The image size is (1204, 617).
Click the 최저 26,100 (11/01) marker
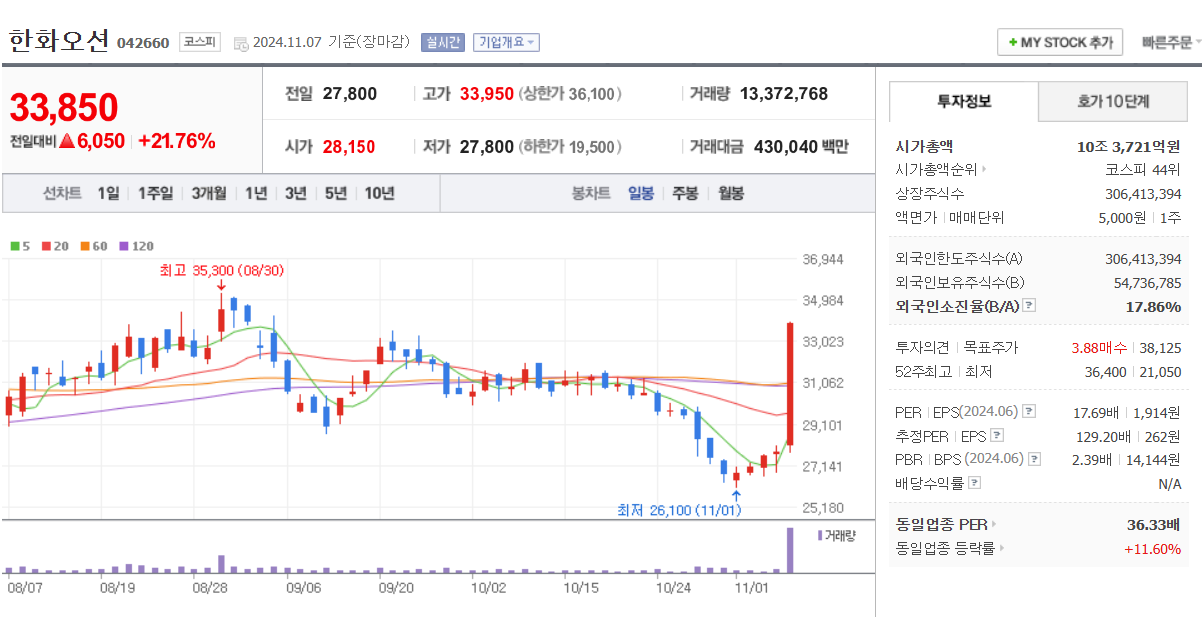[x=679, y=510]
